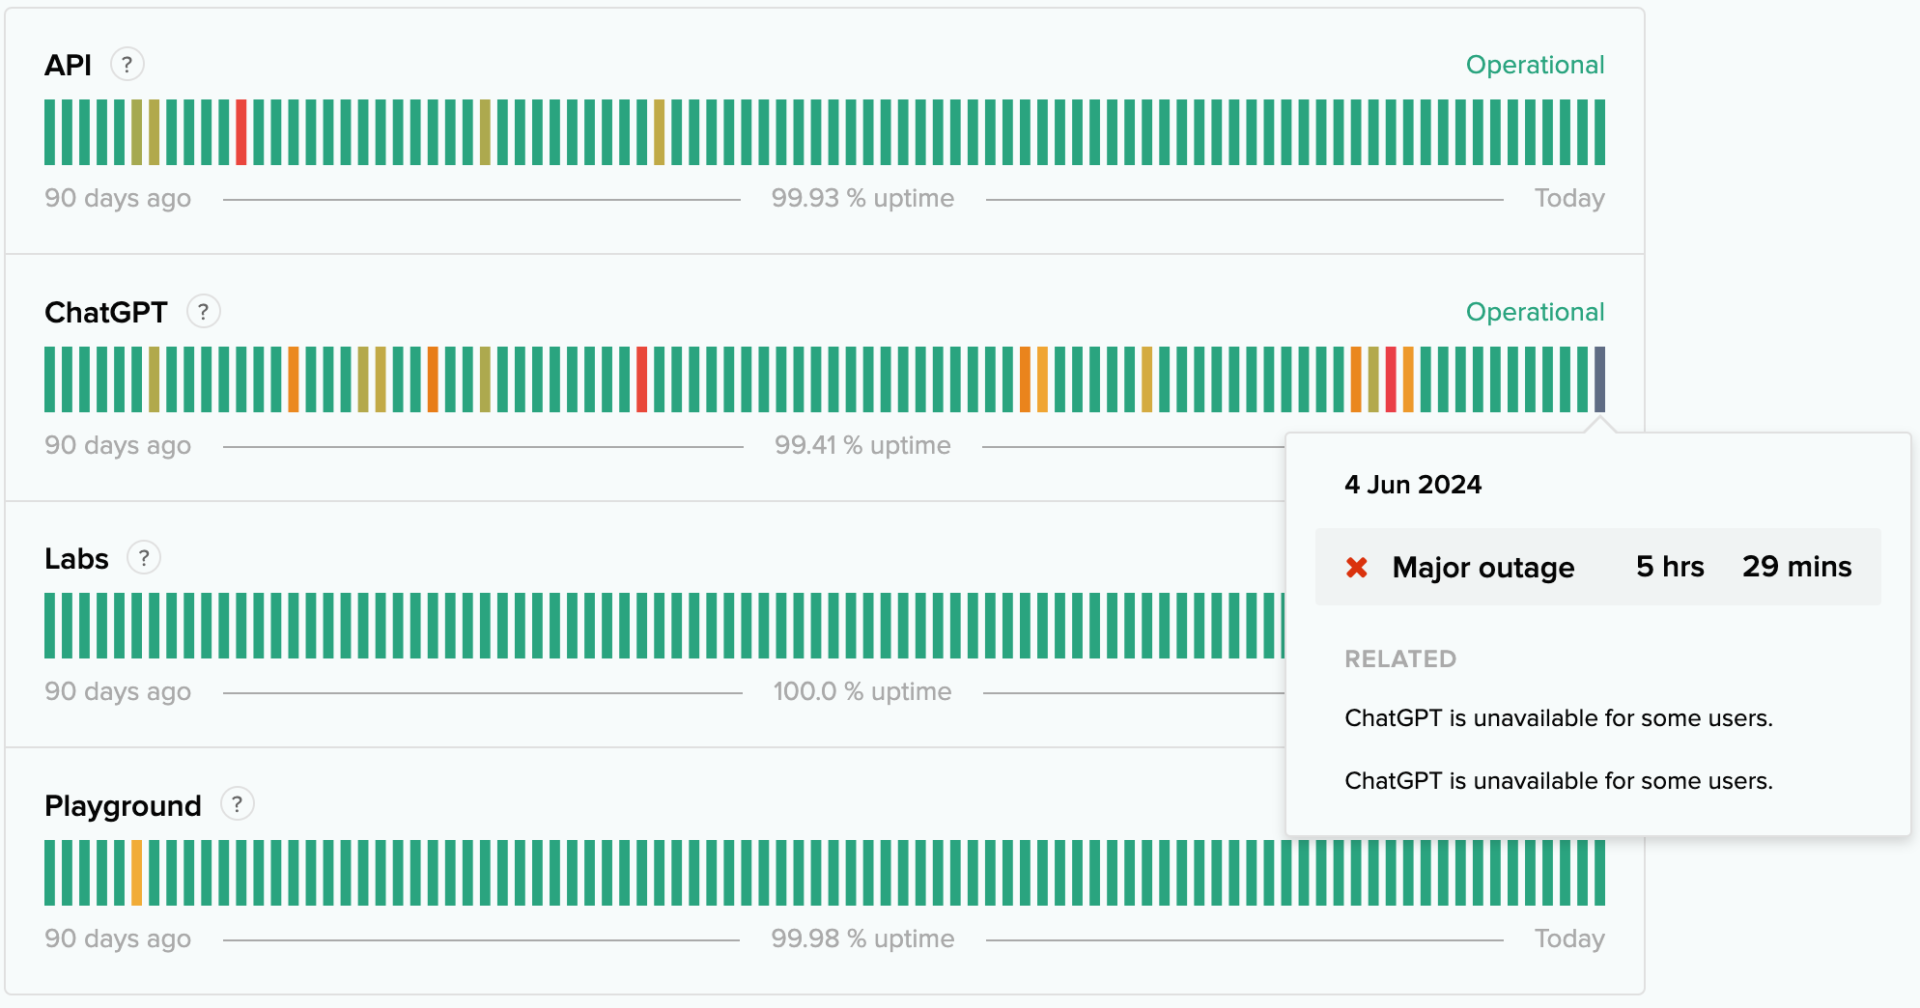Click the API Operational status label
This screenshot has height=1008, width=1920.
coord(1535,65)
